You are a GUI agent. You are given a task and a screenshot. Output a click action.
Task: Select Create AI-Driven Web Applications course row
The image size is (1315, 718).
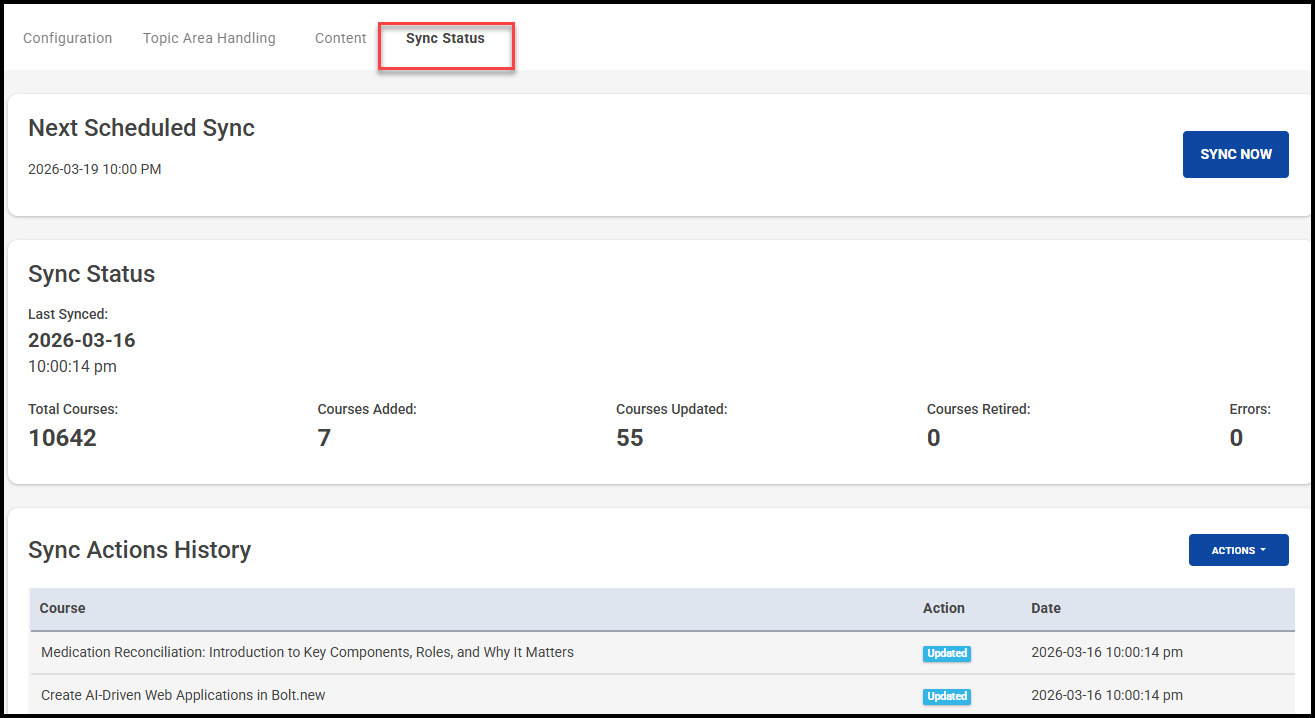[x=183, y=695]
